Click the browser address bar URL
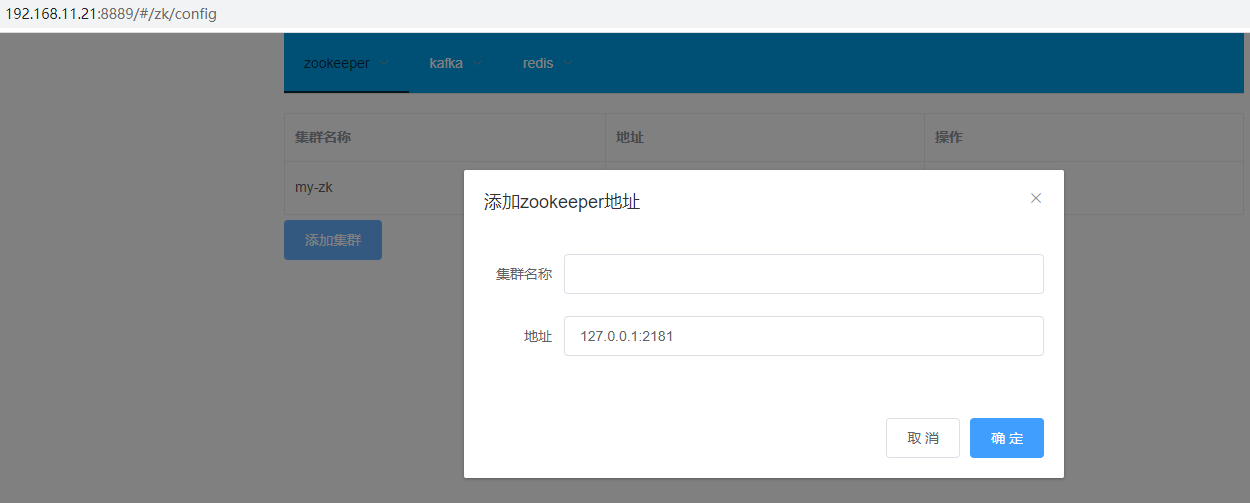The width and height of the screenshot is (1250, 503). (x=111, y=15)
